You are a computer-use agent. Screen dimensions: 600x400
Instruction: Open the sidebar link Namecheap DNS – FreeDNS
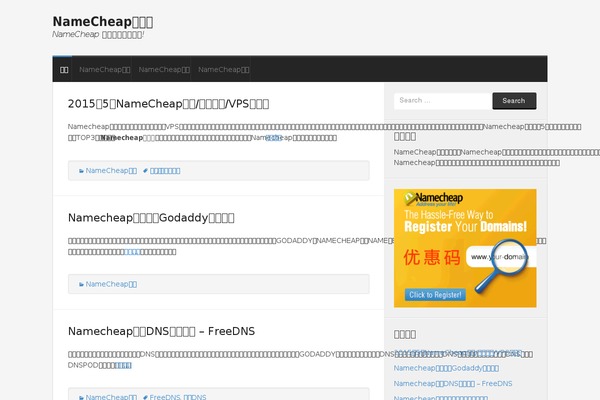click(453, 384)
